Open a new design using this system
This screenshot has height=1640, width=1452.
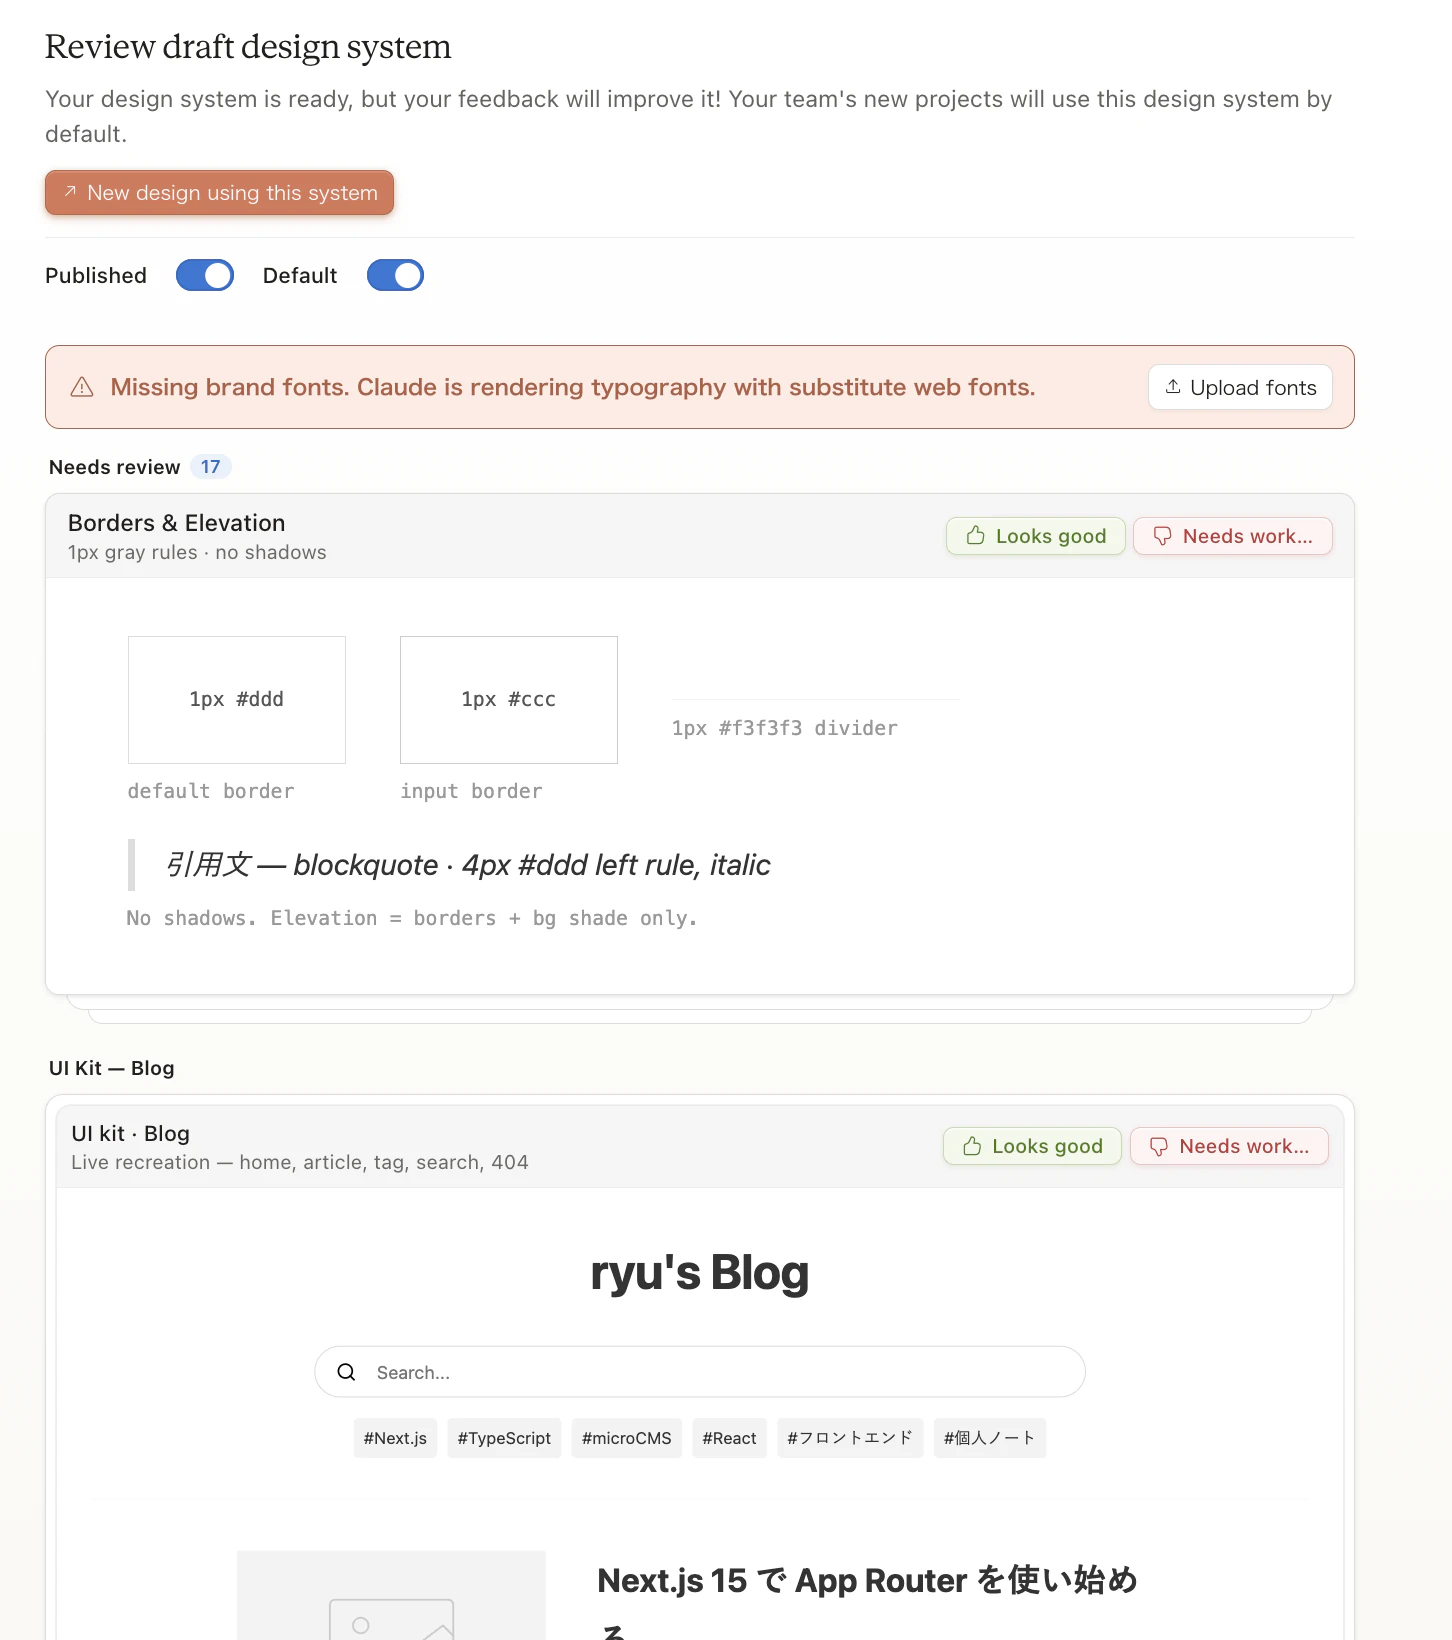[x=219, y=192]
